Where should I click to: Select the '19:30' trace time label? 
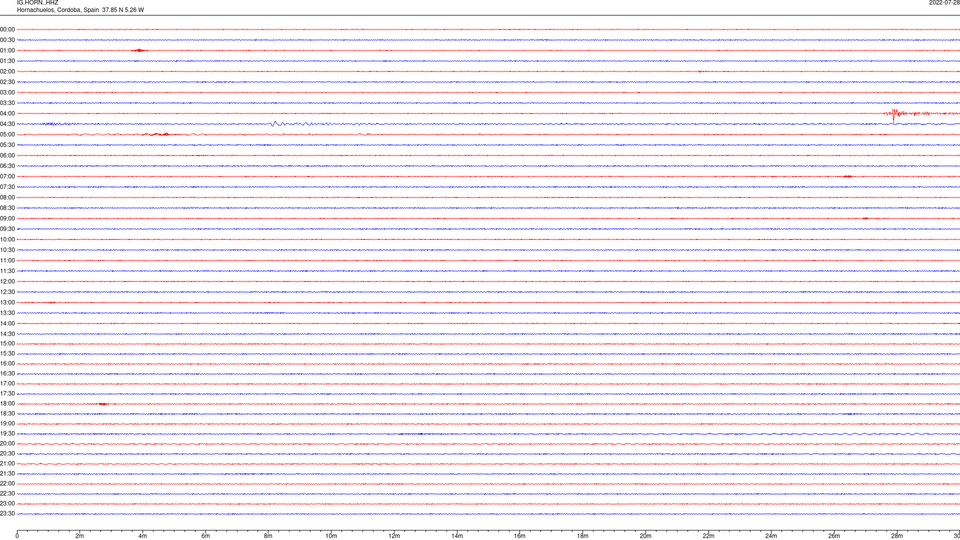pos(7,433)
